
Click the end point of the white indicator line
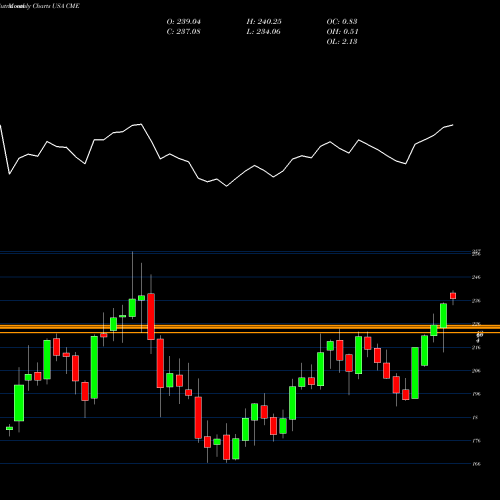pos(453,125)
